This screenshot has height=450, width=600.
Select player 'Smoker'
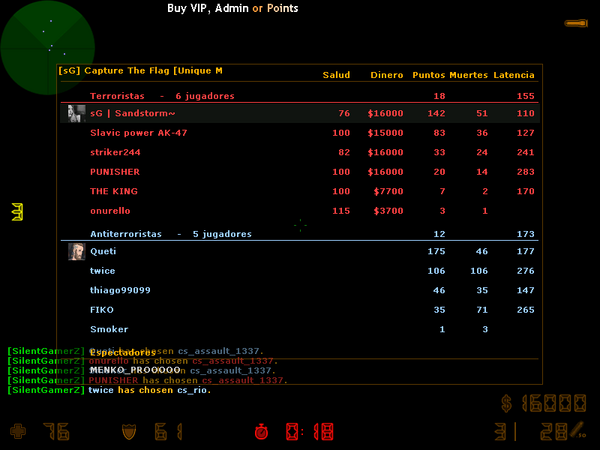(x=109, y=329)
